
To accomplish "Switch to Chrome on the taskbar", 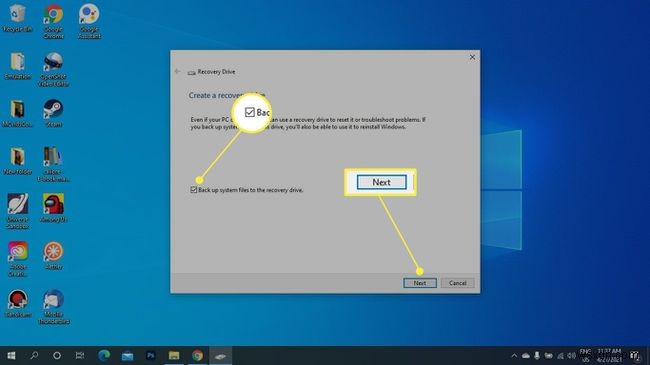I will 197,355.
